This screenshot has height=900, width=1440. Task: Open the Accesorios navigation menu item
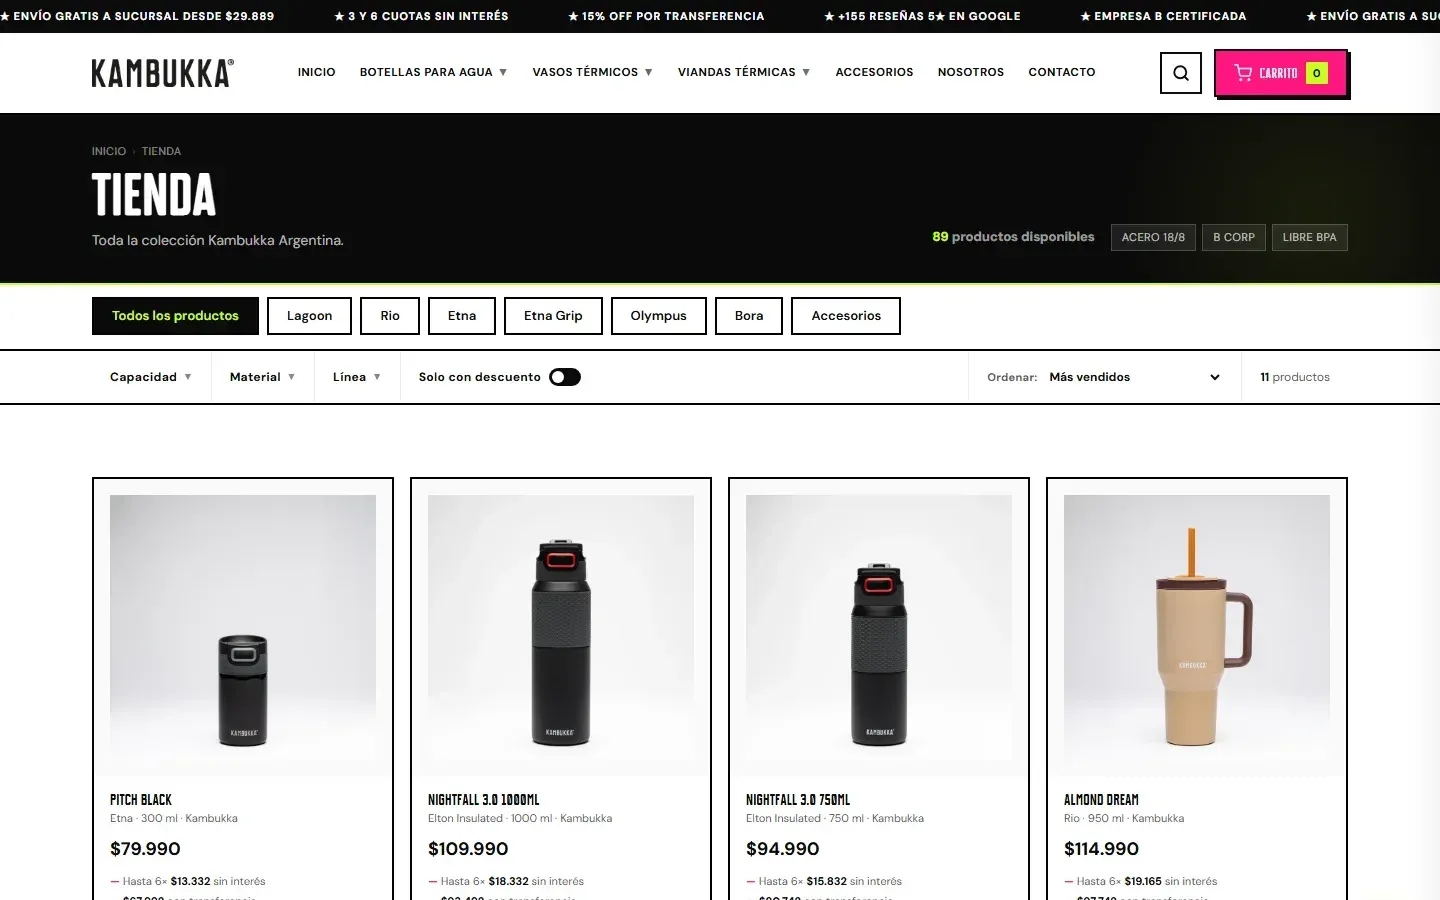(875, 72)
